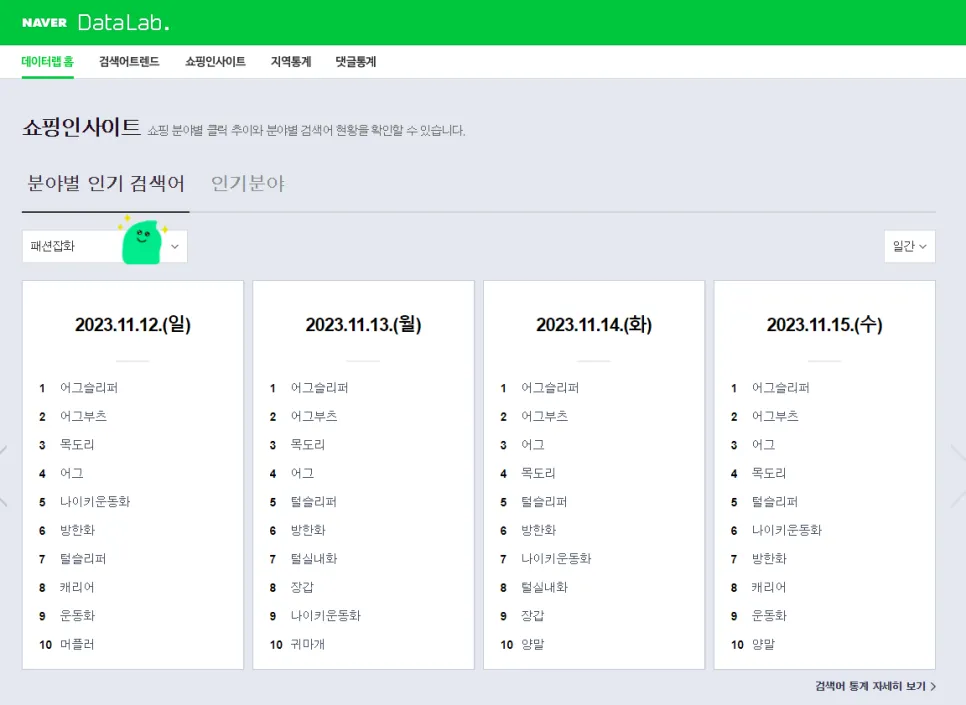Click 양말 ranked 10 on 2023.11.15
This screenshot has width=966, height=705.
(763, 645)
